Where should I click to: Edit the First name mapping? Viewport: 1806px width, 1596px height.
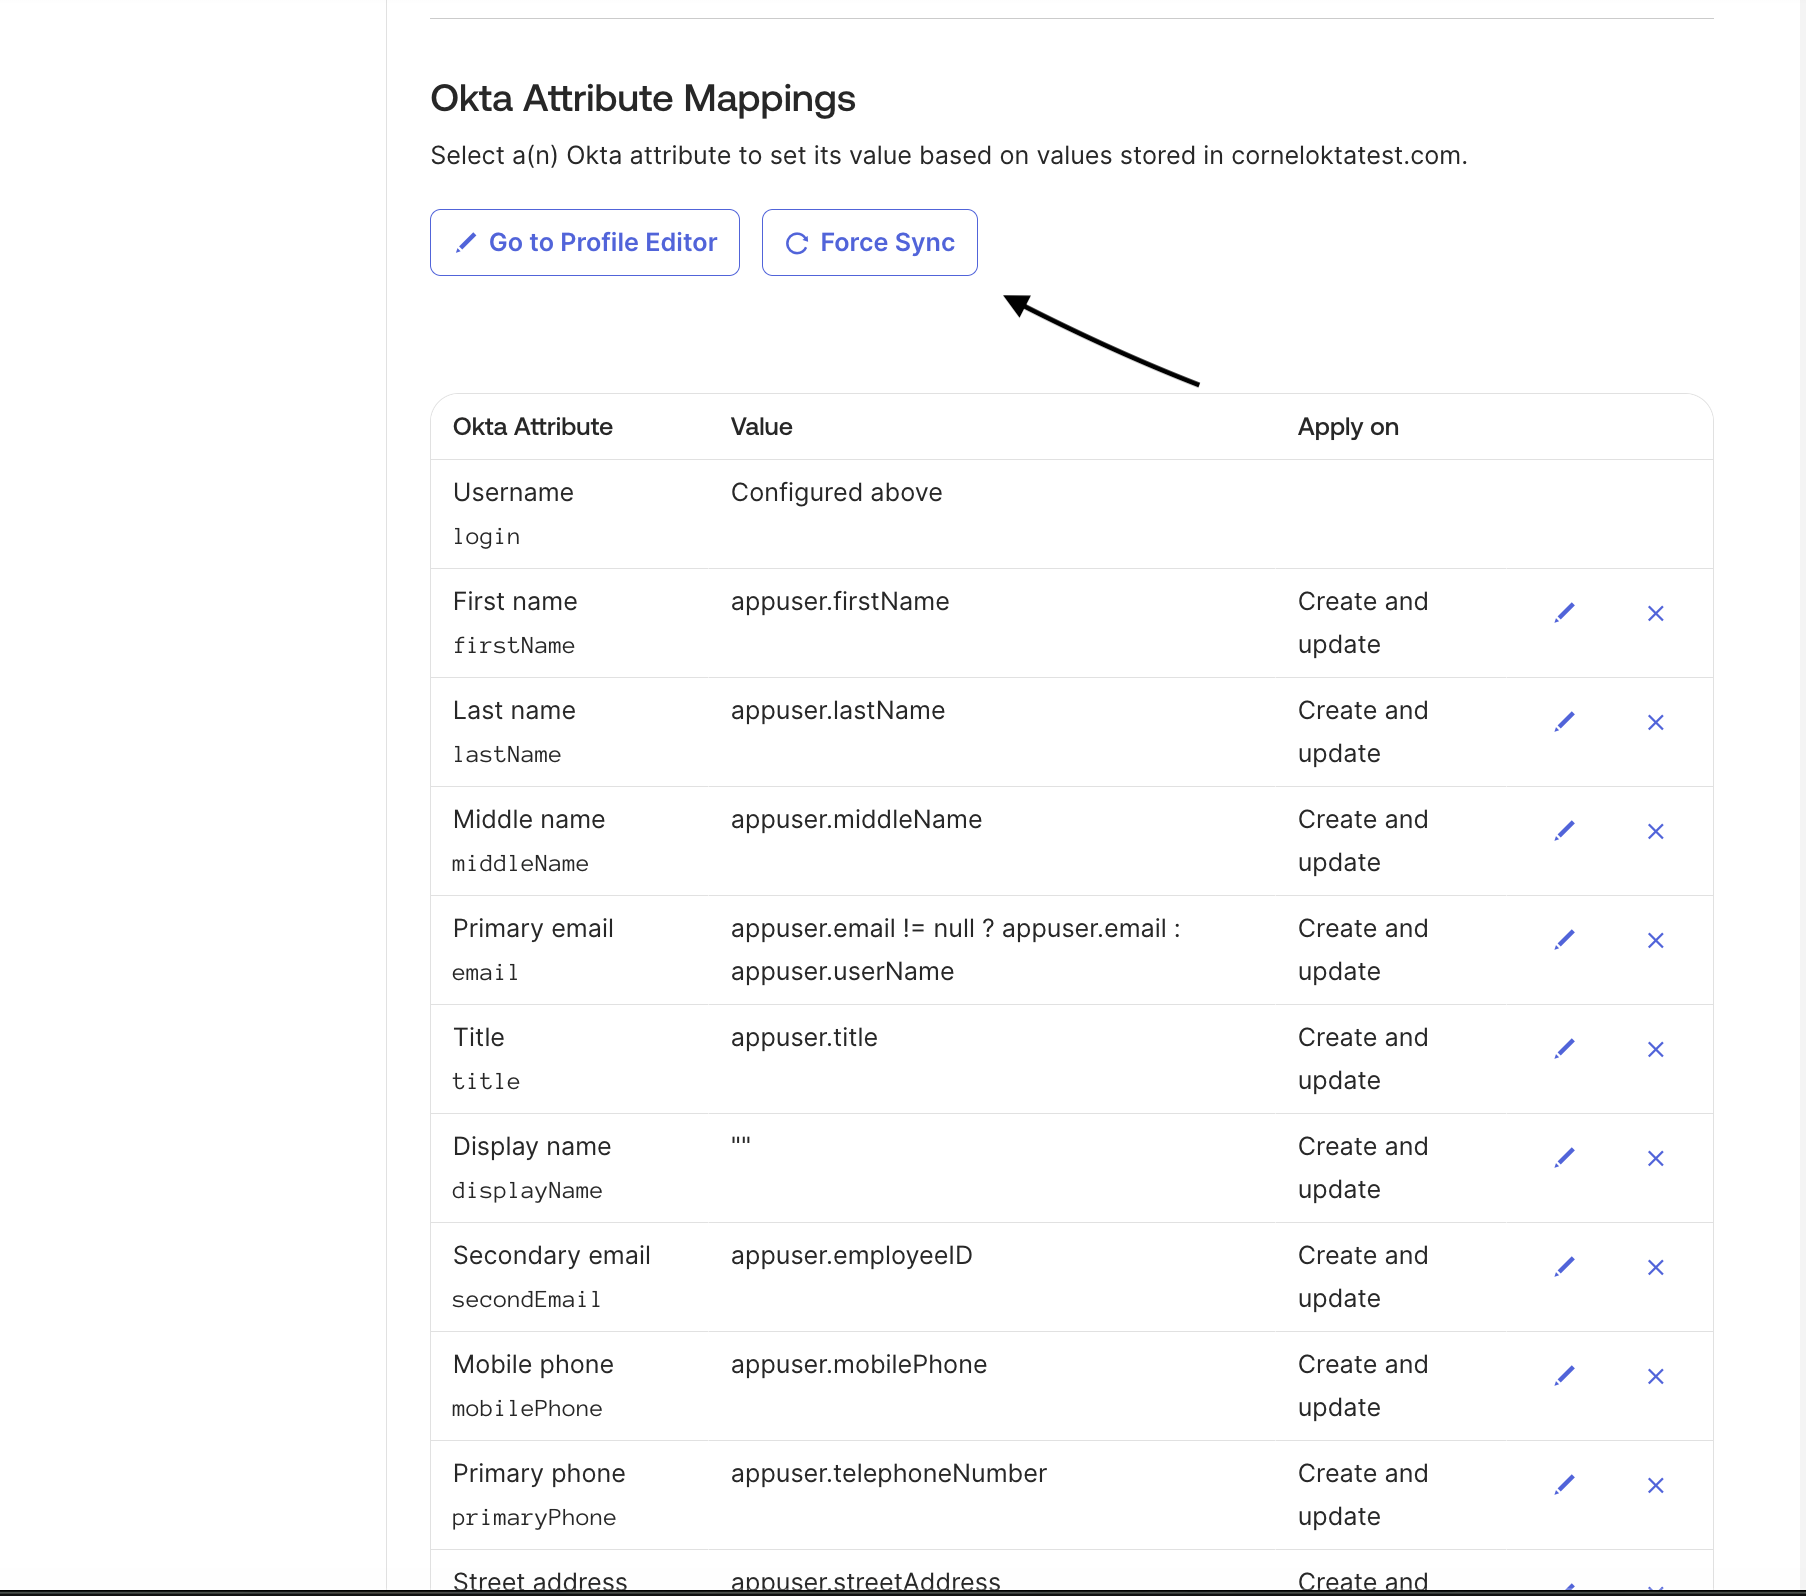tap(1565, 613)
